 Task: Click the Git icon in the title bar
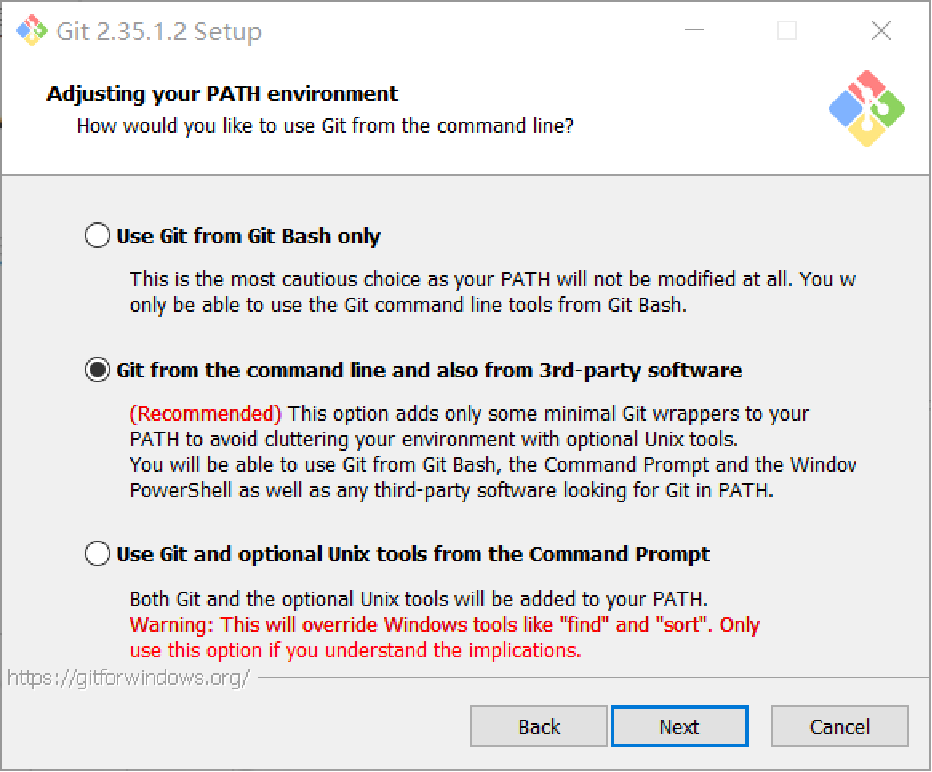point(31,31)
